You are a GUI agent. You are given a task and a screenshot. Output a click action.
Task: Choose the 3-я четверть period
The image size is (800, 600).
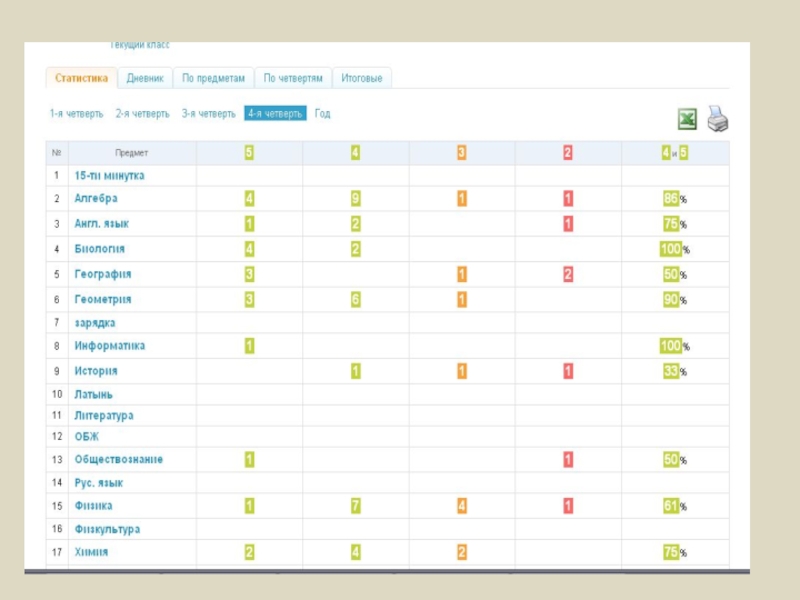tap(208, 114)
